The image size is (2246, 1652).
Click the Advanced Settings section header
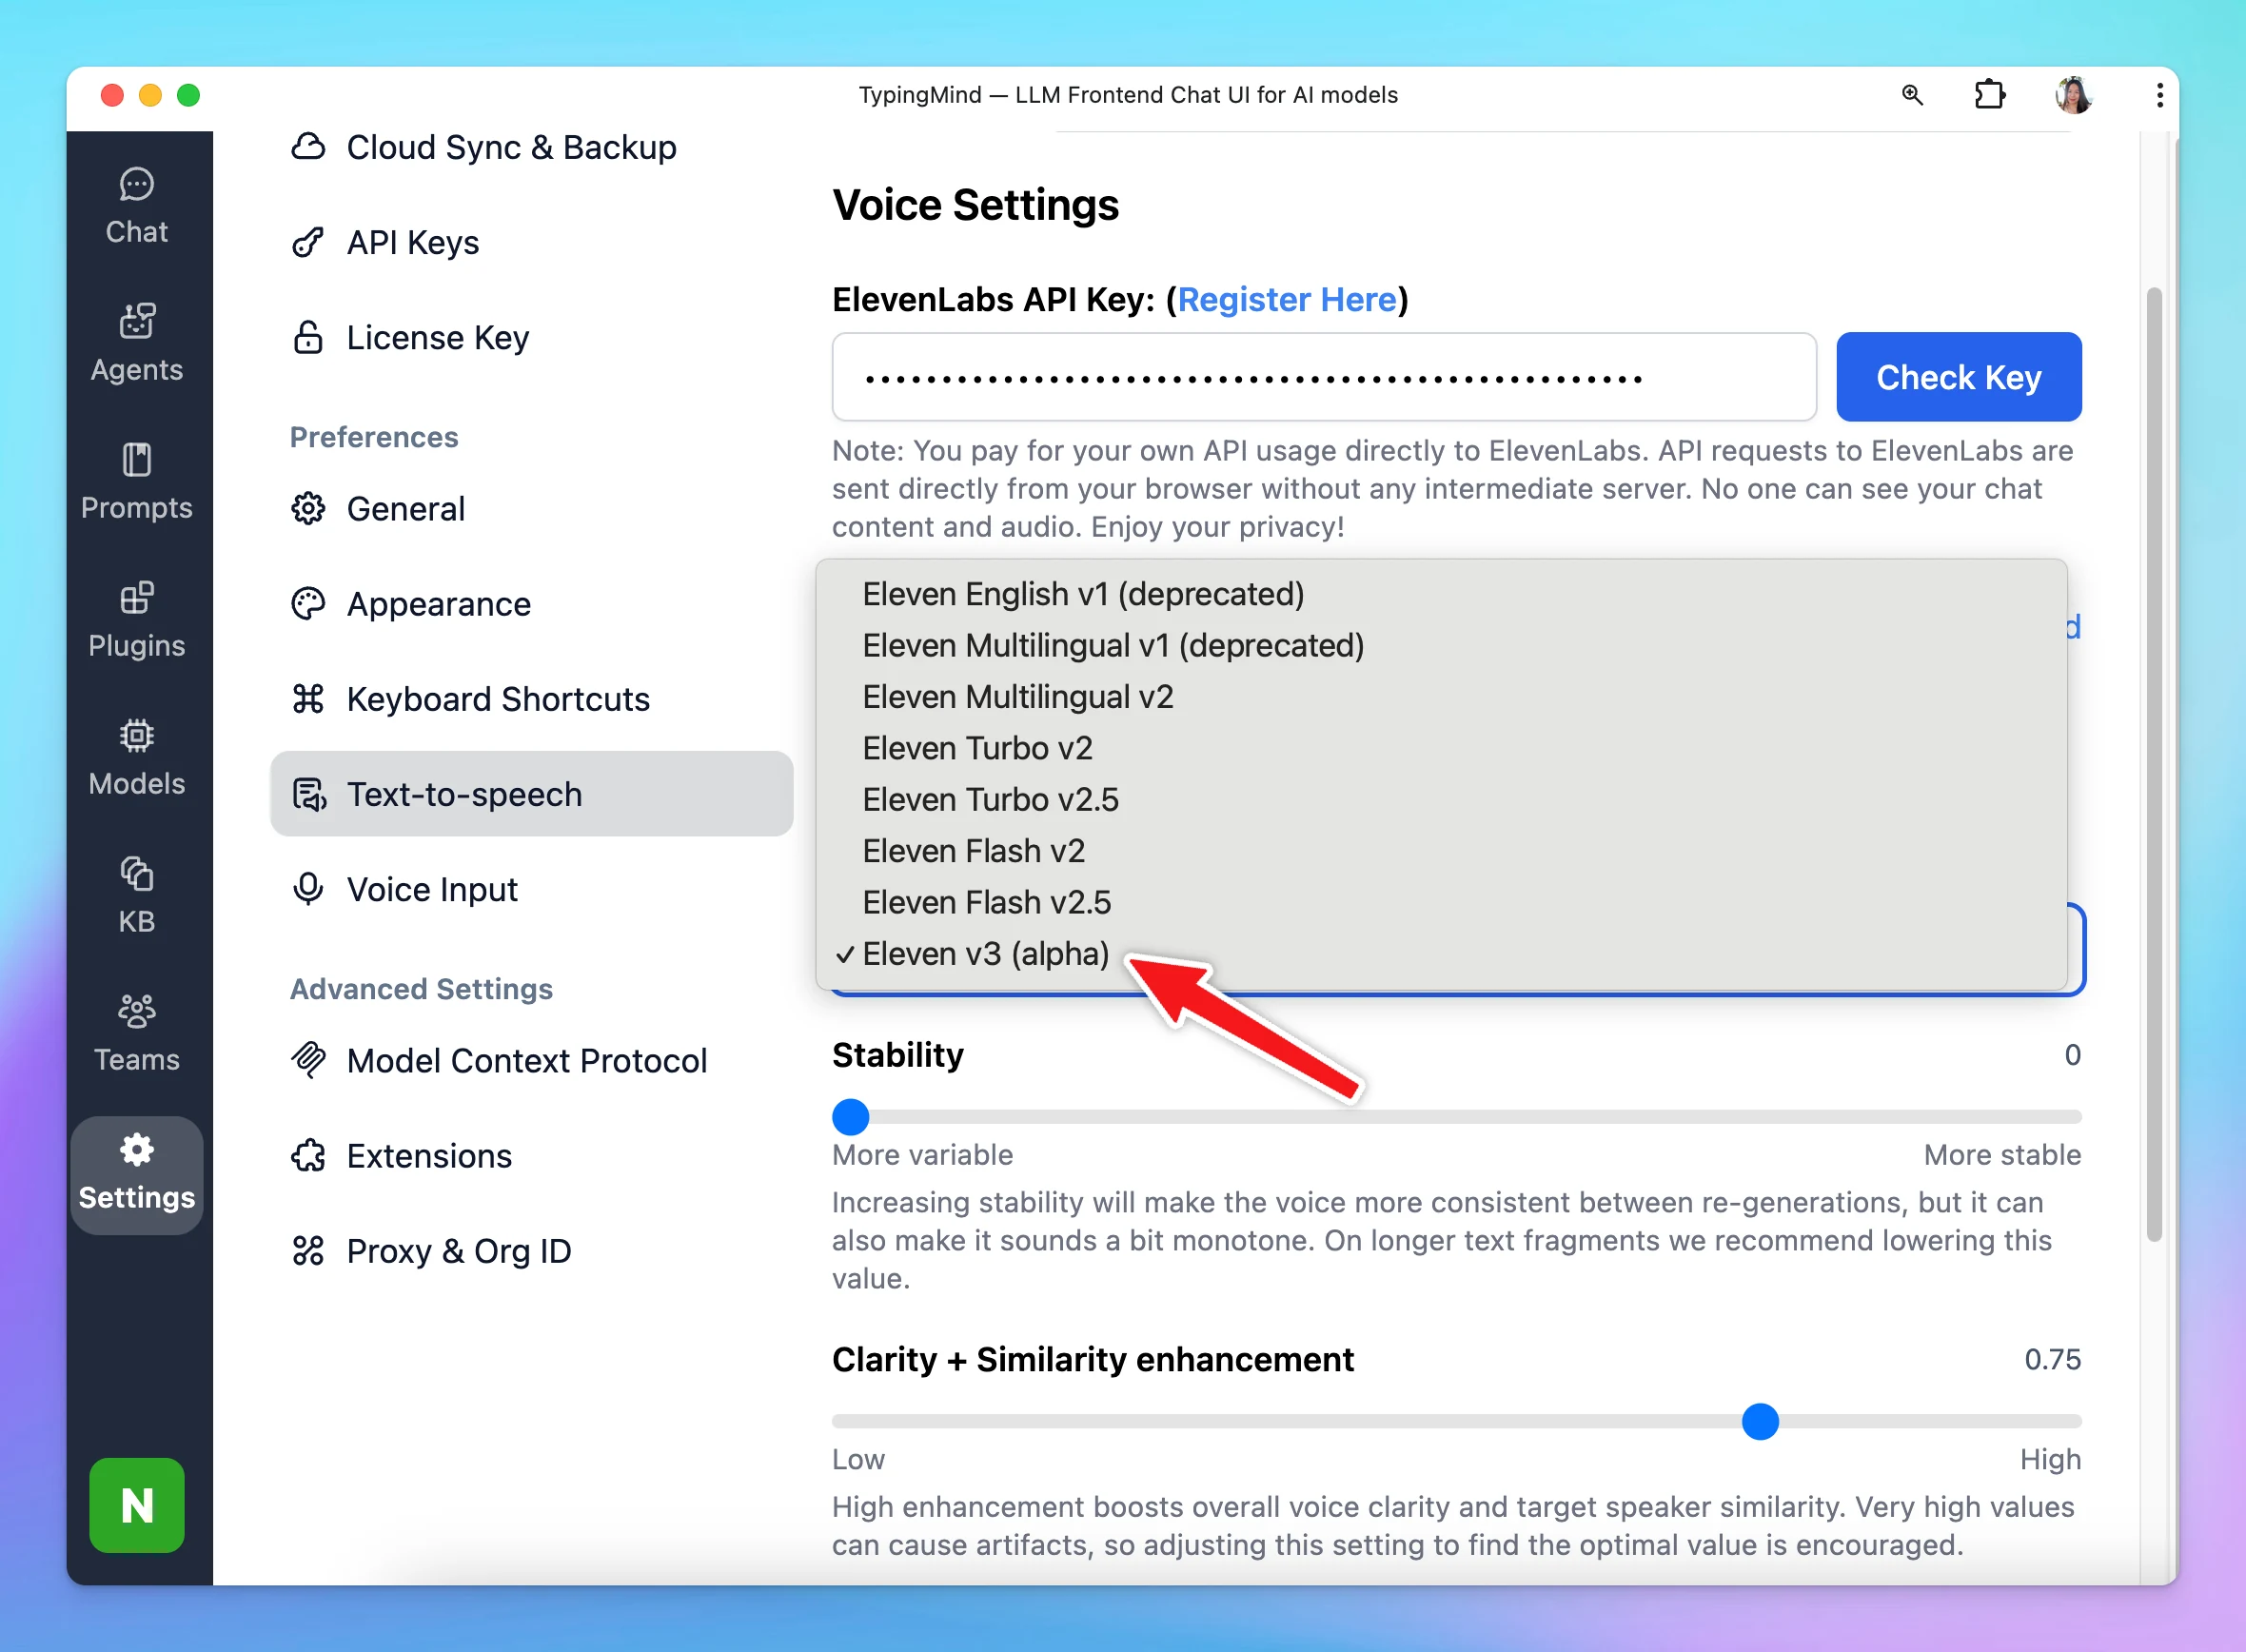tap(421, 989)
